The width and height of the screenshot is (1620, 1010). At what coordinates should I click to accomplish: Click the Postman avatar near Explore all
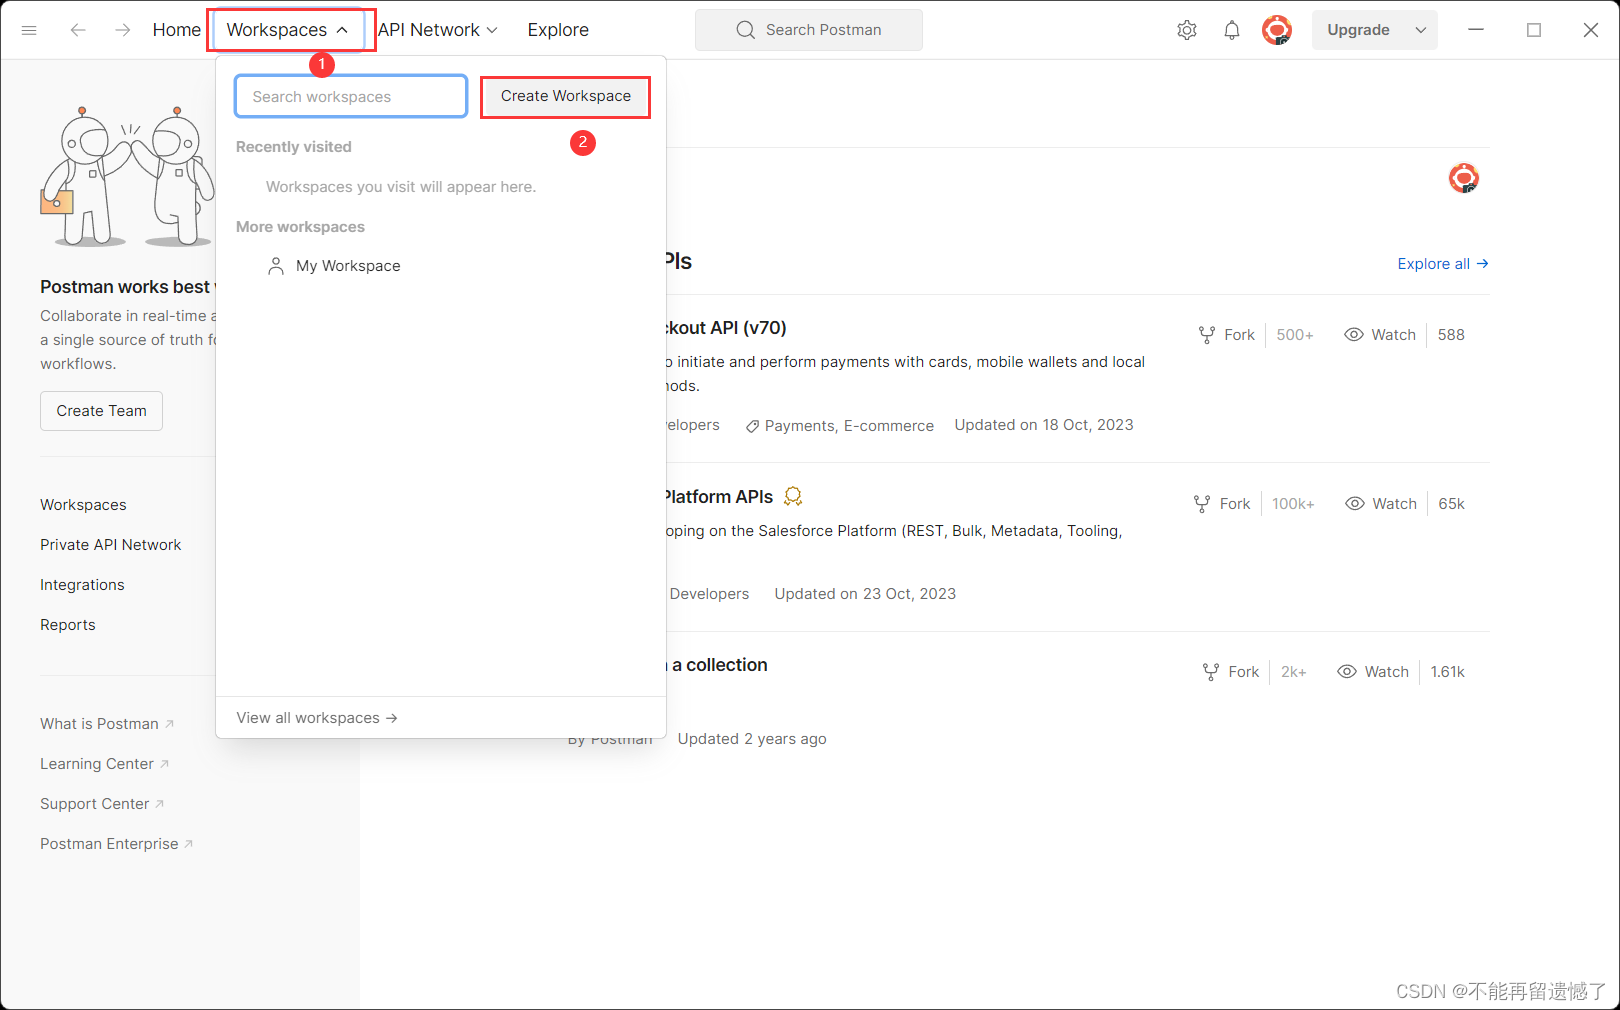[x=1464, y=178]
